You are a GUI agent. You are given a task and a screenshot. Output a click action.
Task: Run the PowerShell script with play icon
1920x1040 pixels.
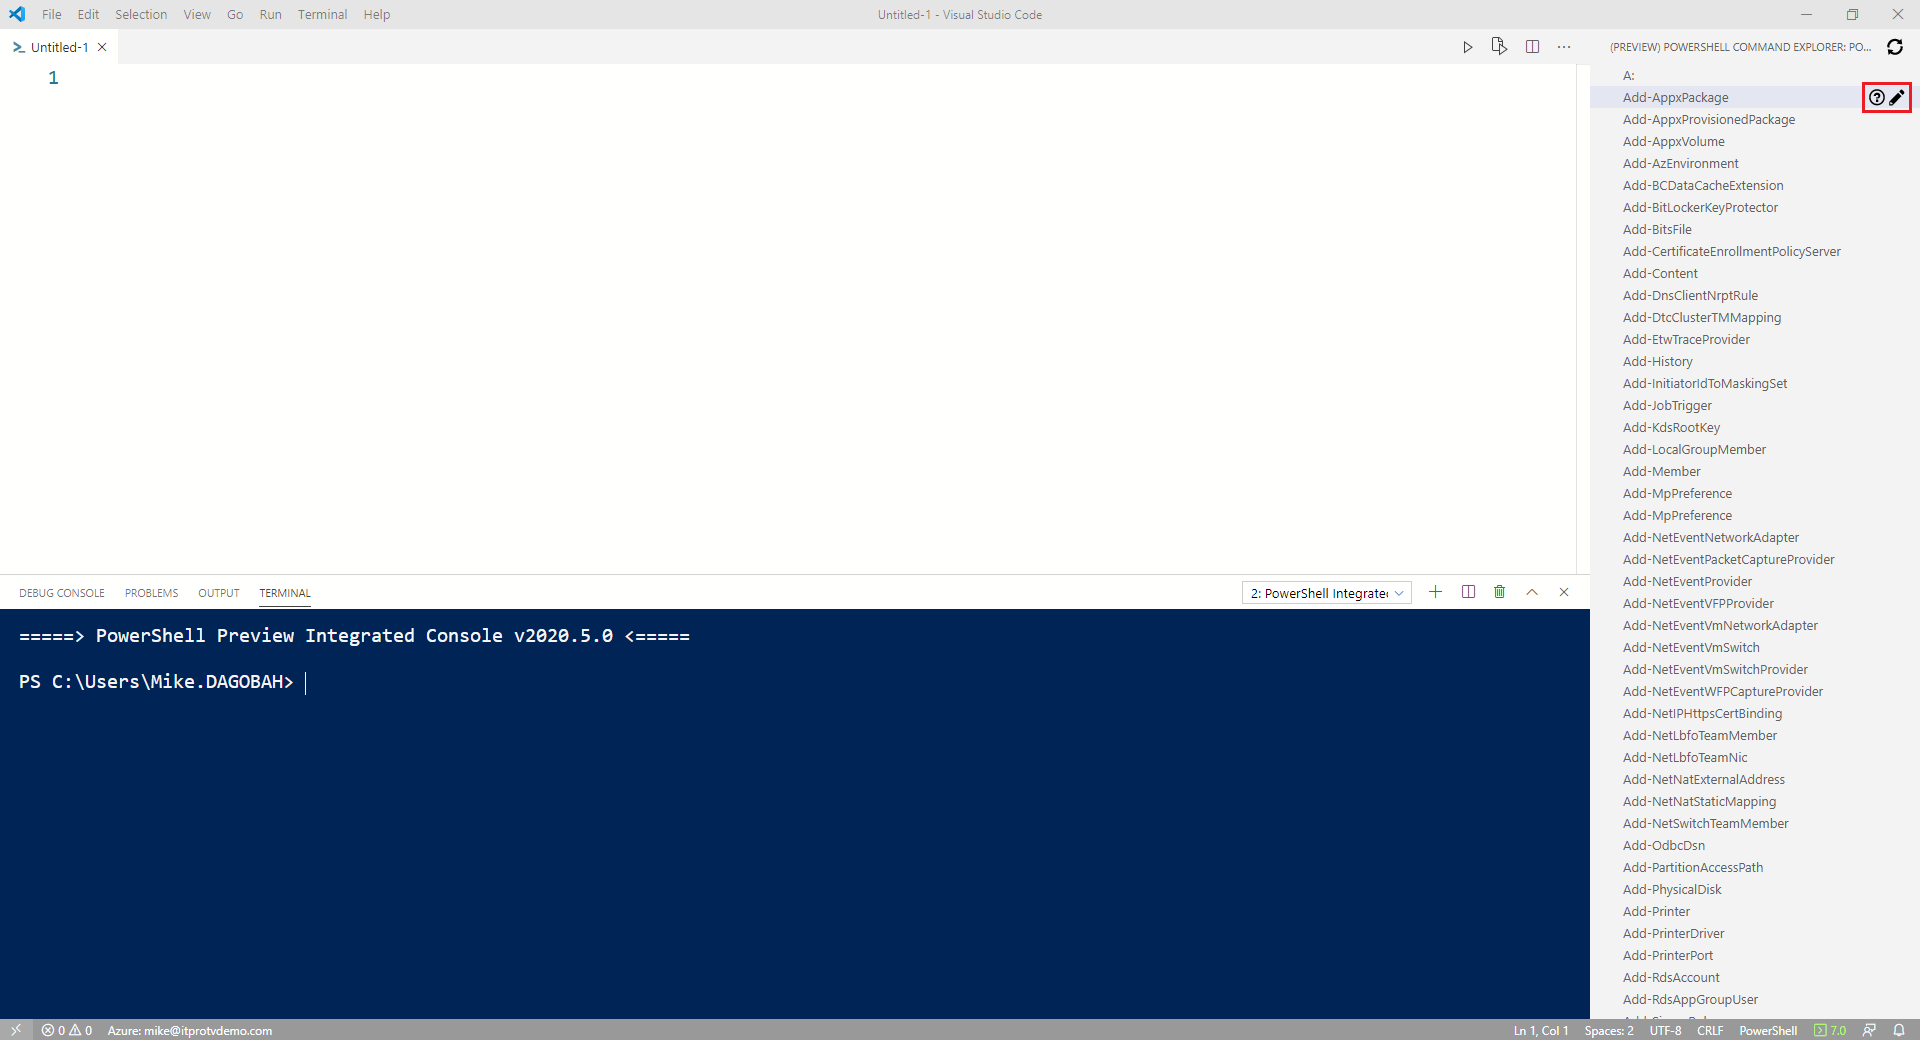click(1467, 47)
